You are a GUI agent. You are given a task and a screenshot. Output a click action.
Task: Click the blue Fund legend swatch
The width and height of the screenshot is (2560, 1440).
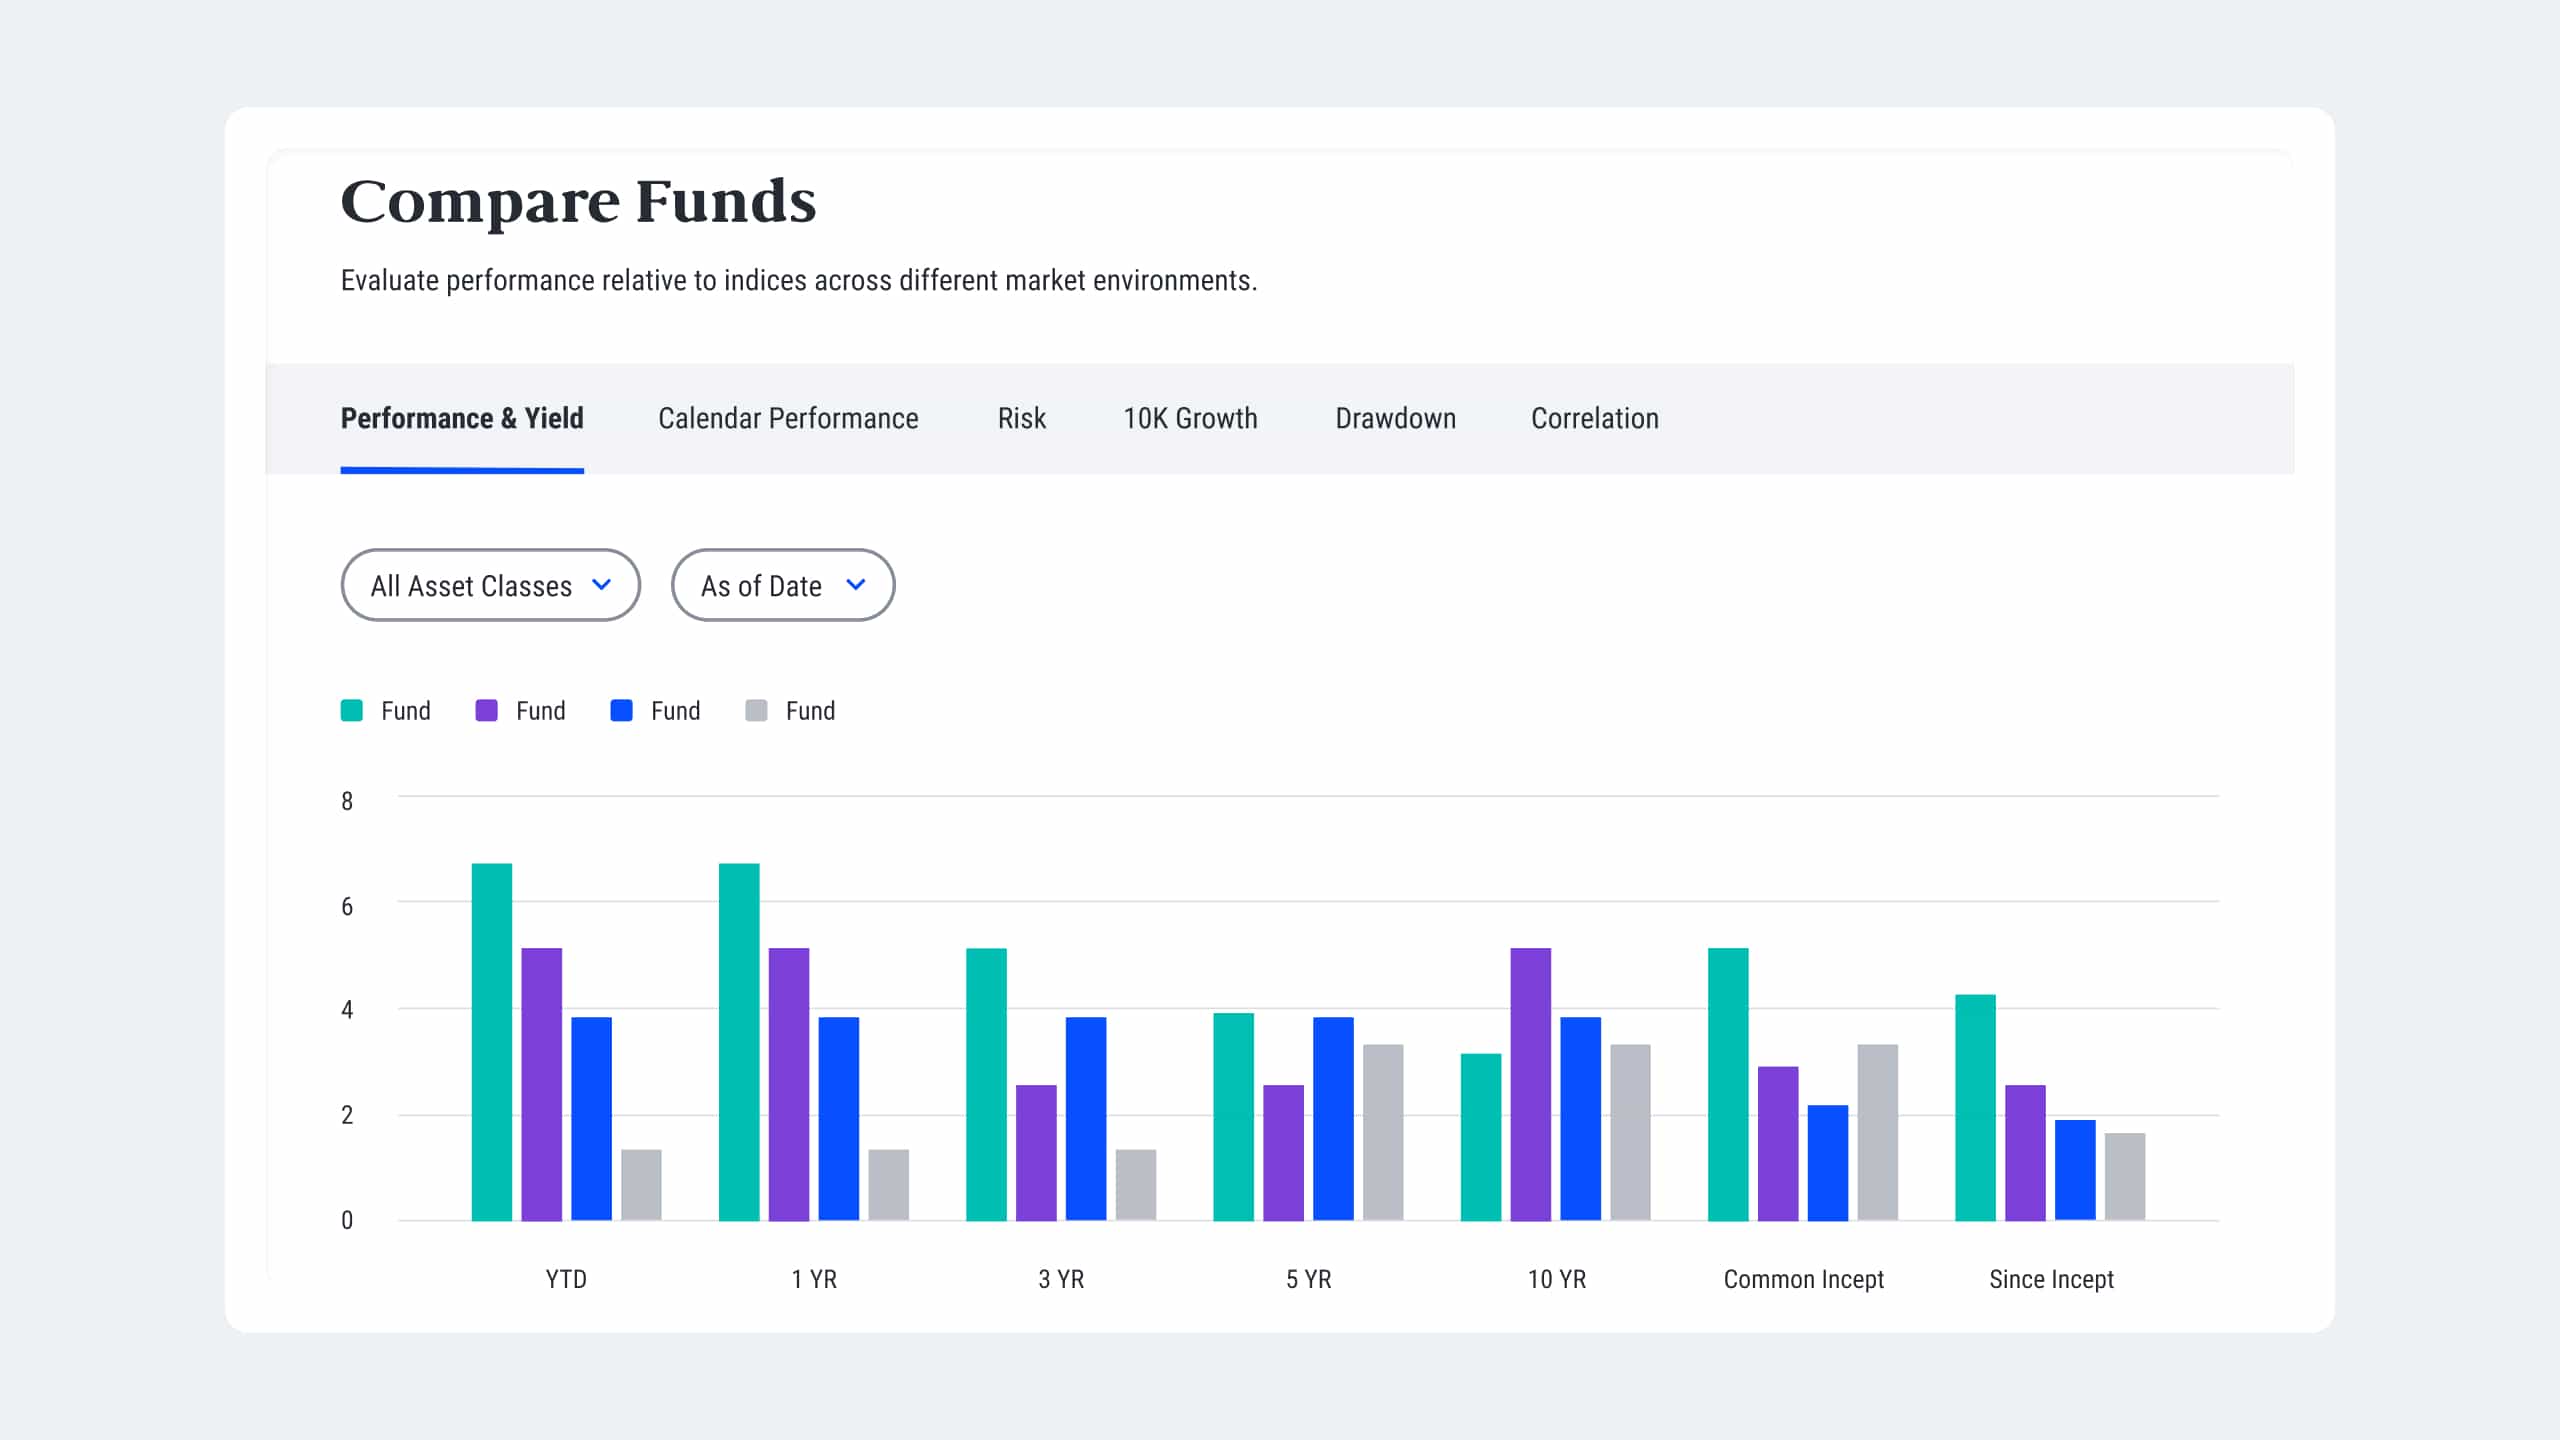pos(621,710)
